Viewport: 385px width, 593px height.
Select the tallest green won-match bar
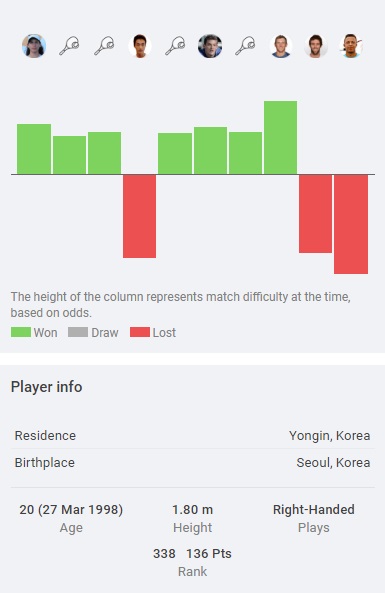(280, 138)
